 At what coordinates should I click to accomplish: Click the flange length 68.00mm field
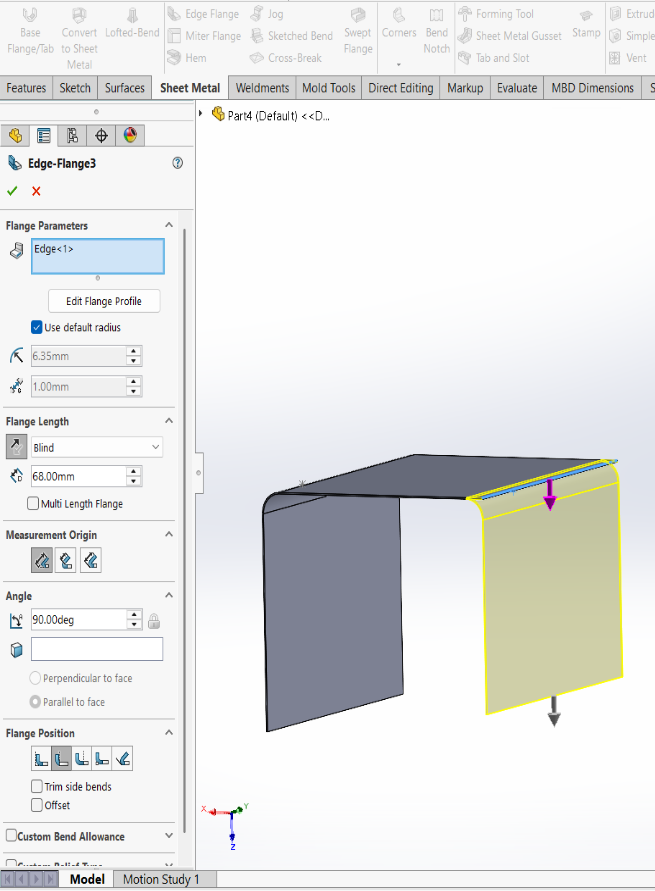78,476
